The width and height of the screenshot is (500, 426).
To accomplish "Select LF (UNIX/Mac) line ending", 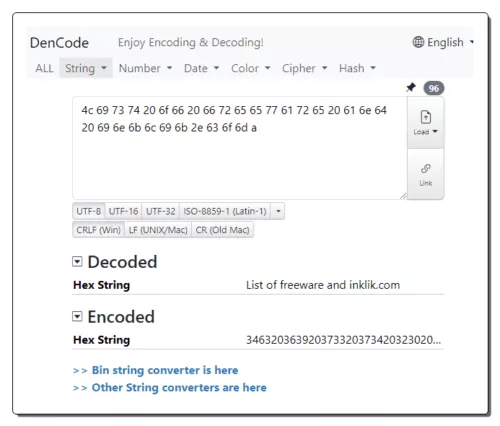I will [x=158, y=230].
